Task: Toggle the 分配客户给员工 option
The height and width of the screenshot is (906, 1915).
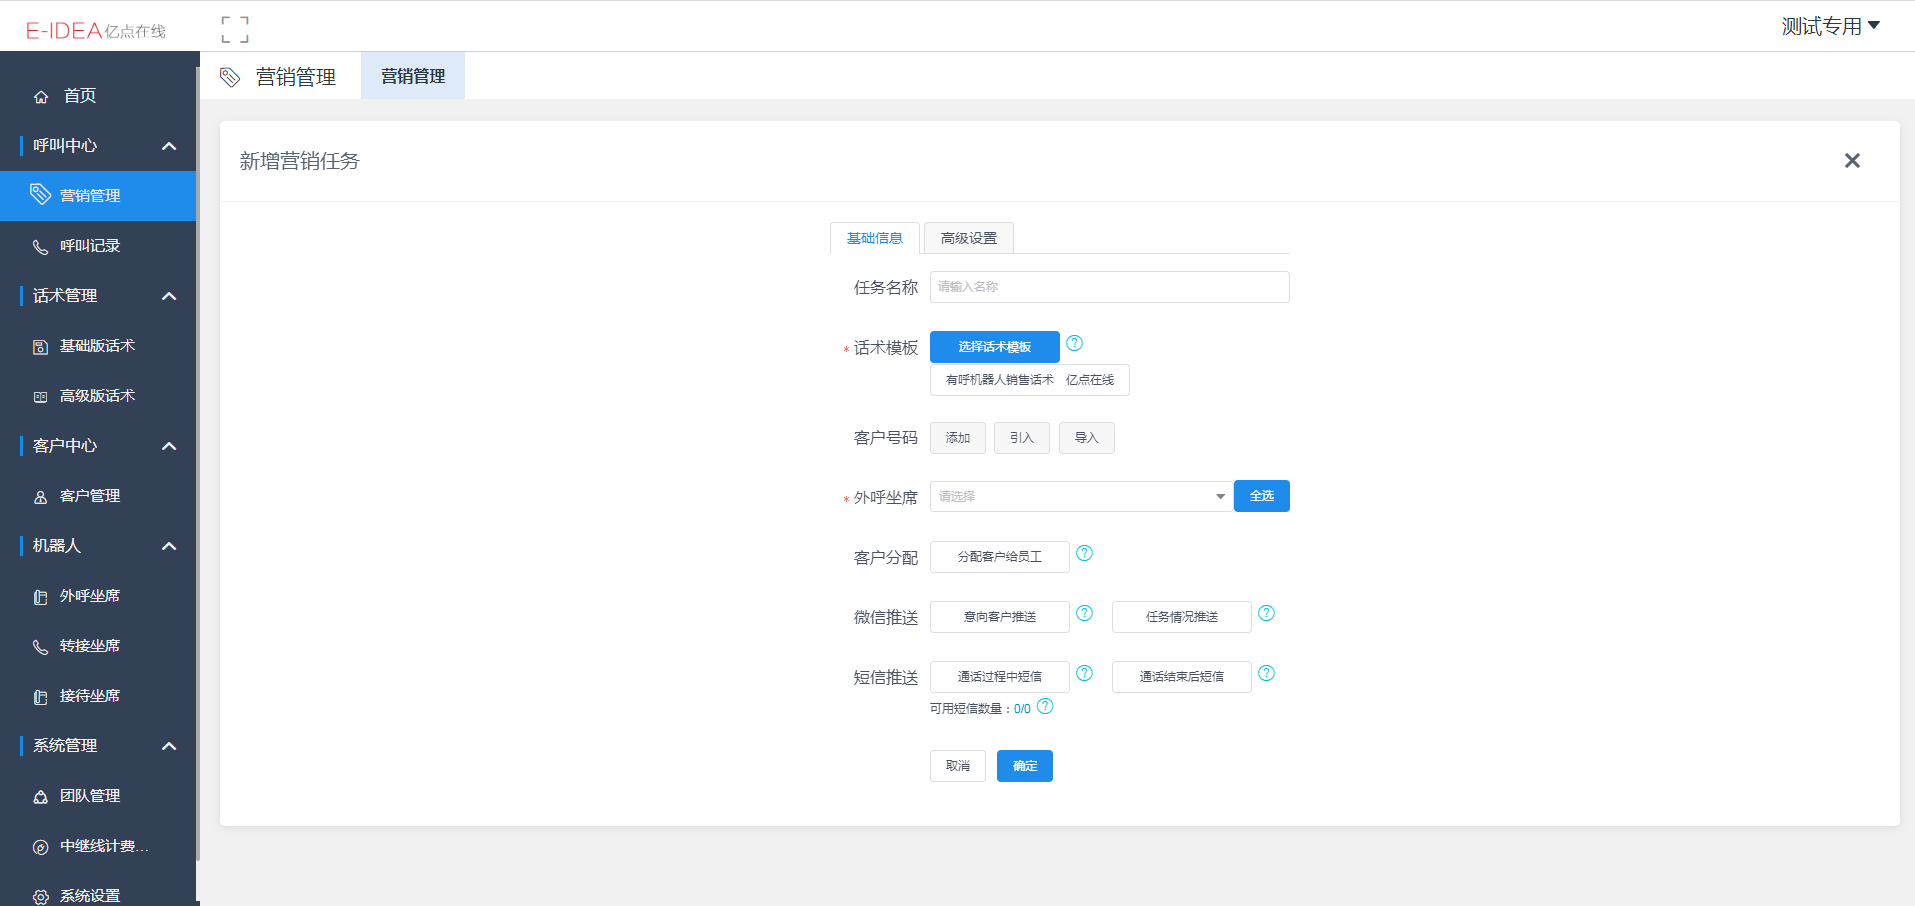Action: [999, 557]
